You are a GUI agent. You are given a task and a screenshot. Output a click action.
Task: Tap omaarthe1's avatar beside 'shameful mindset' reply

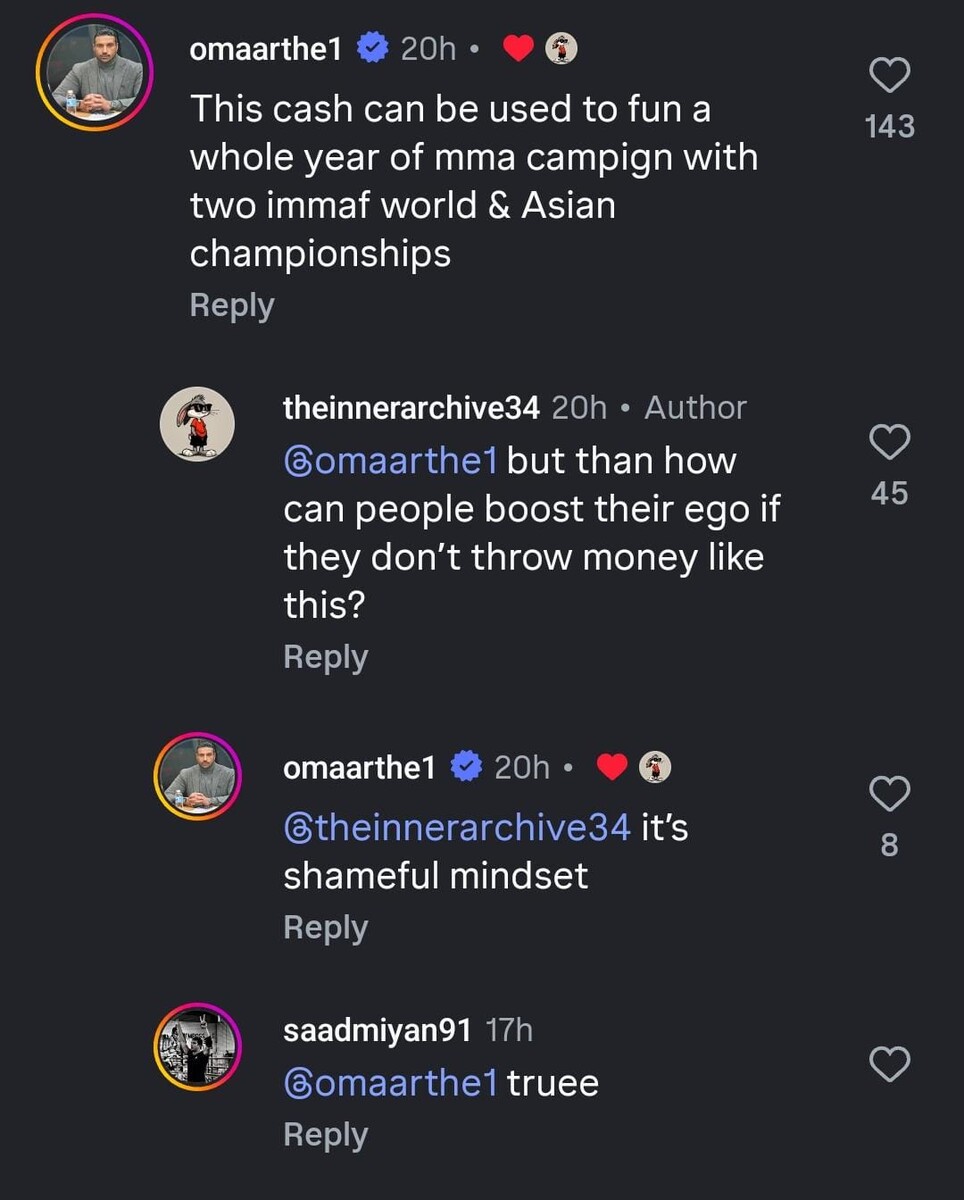pos(198,777)
